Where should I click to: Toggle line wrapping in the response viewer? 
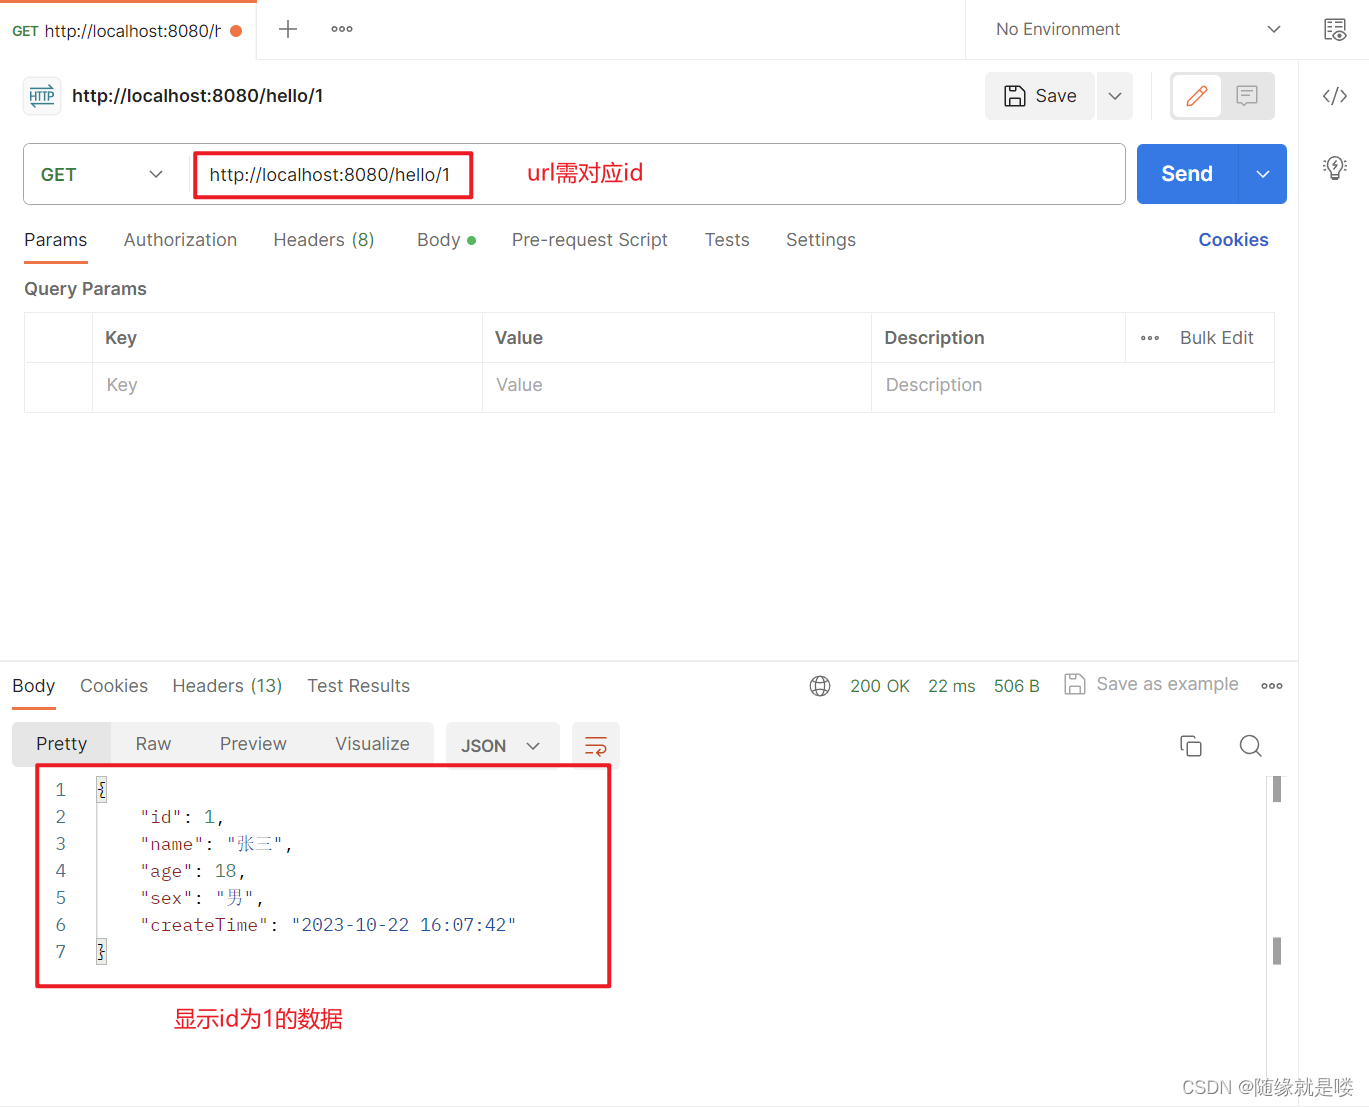coord(596,745)
